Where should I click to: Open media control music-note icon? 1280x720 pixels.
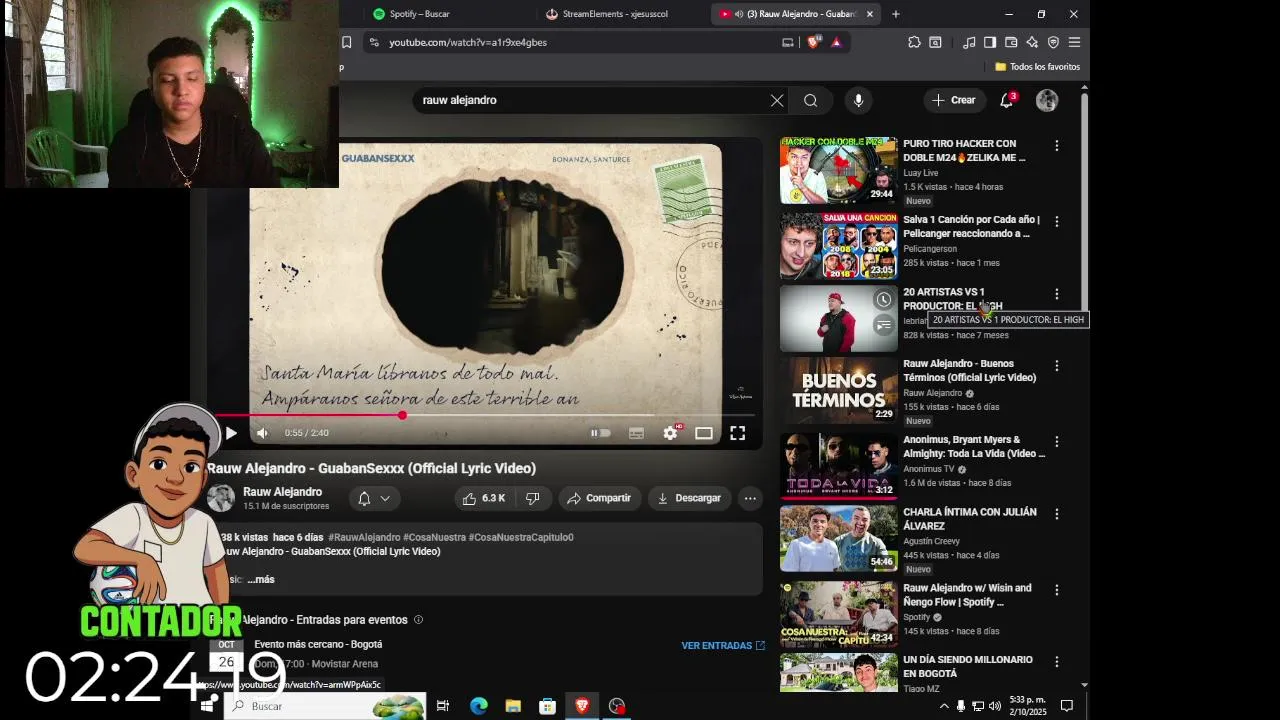969,42
